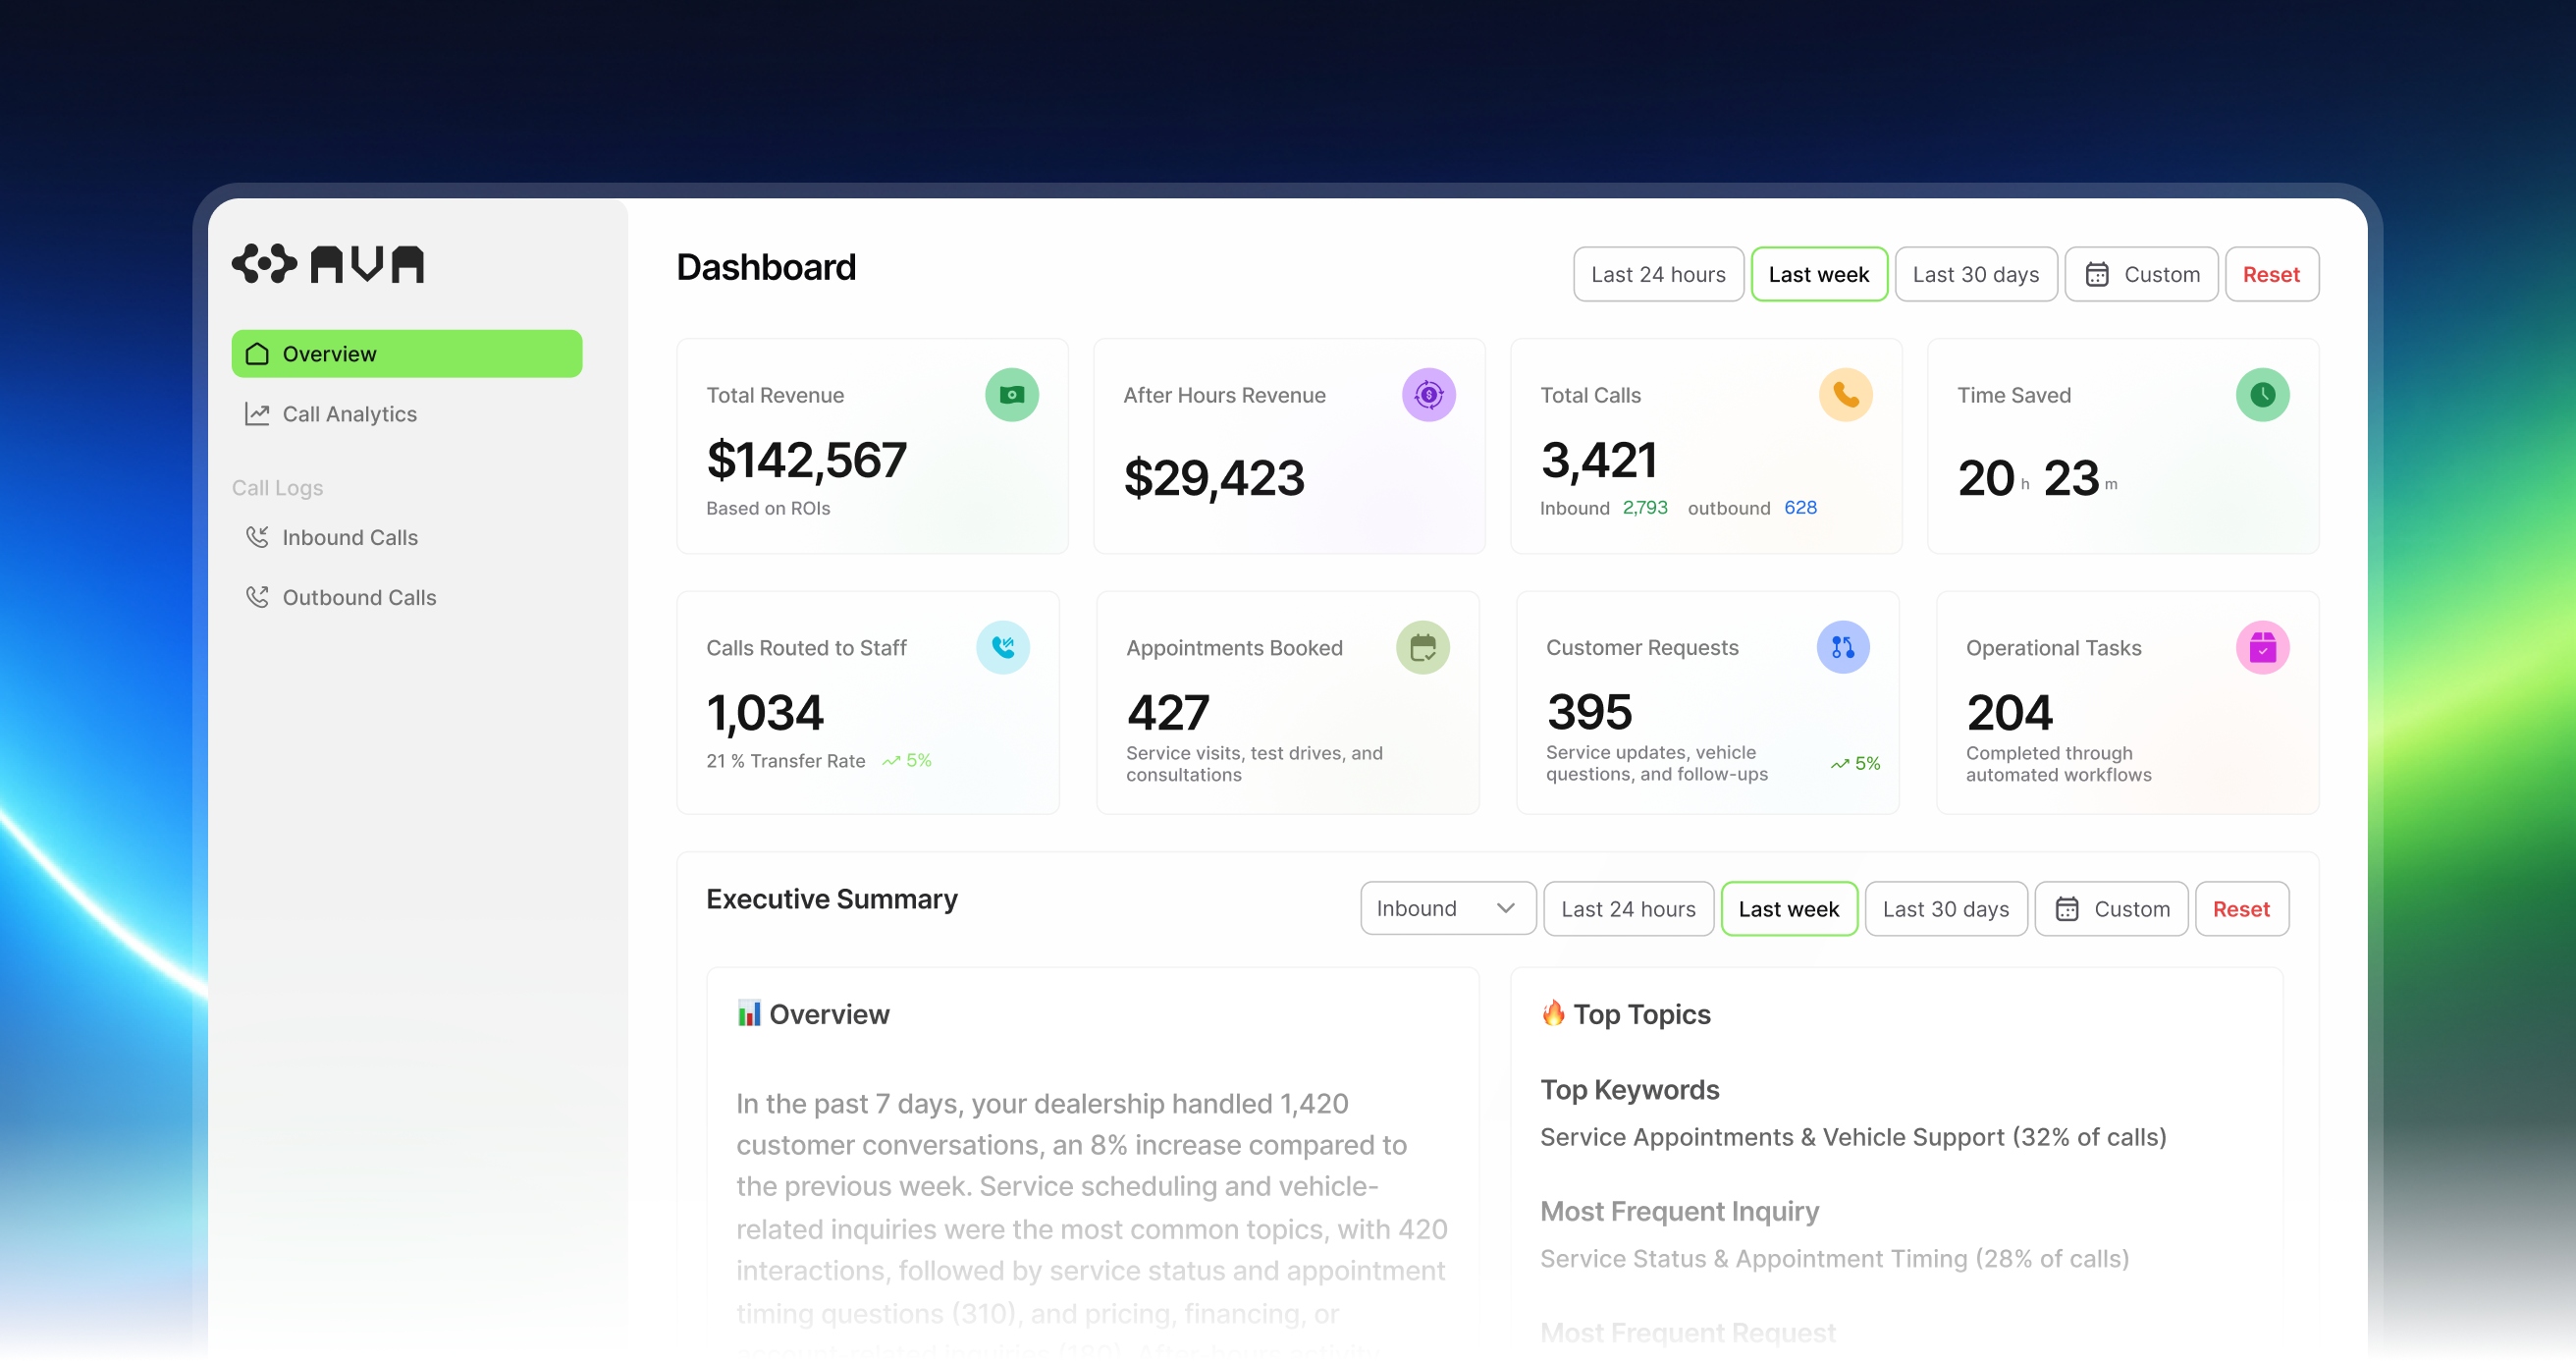
Task: Open the Custom date picker in the Dashboard header
Action: [2141, 274]
